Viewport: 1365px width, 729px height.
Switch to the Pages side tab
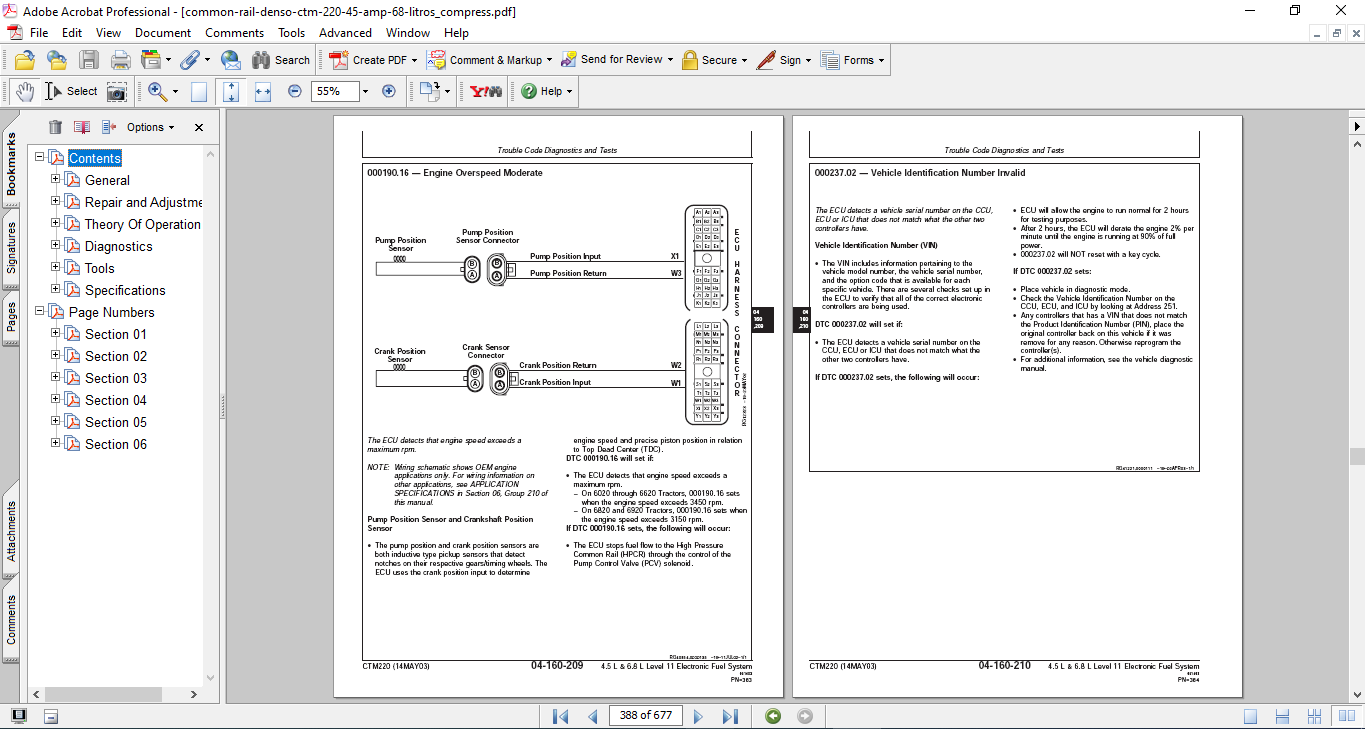tap(11, 316)
